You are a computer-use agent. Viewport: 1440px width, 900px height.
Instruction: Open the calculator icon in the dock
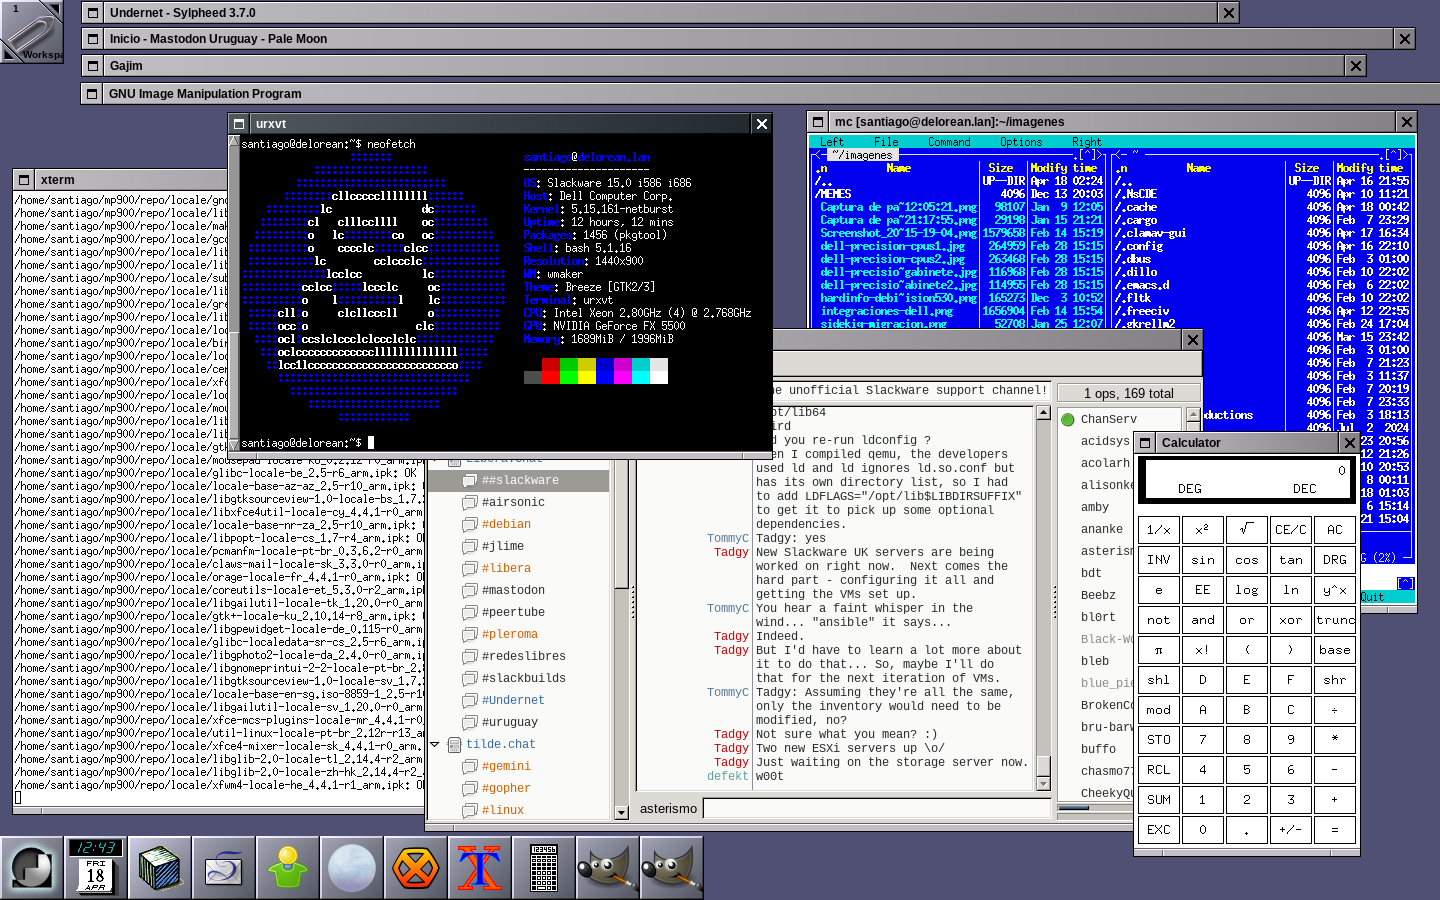544,868
